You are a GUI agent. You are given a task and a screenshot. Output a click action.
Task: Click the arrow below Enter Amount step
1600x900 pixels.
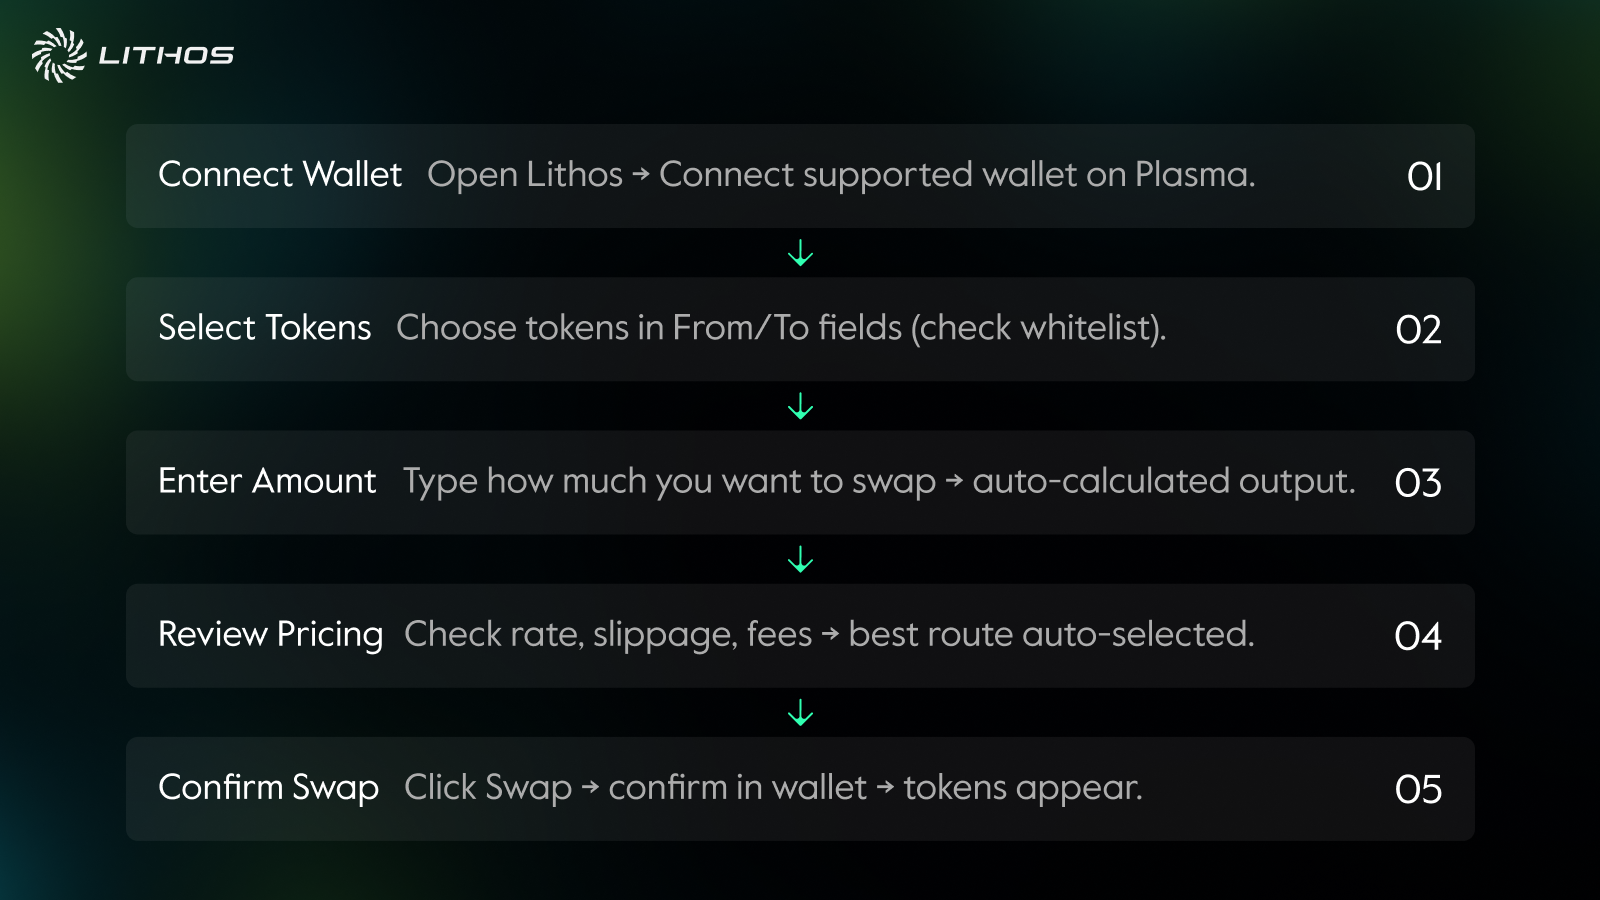(800, 559)
